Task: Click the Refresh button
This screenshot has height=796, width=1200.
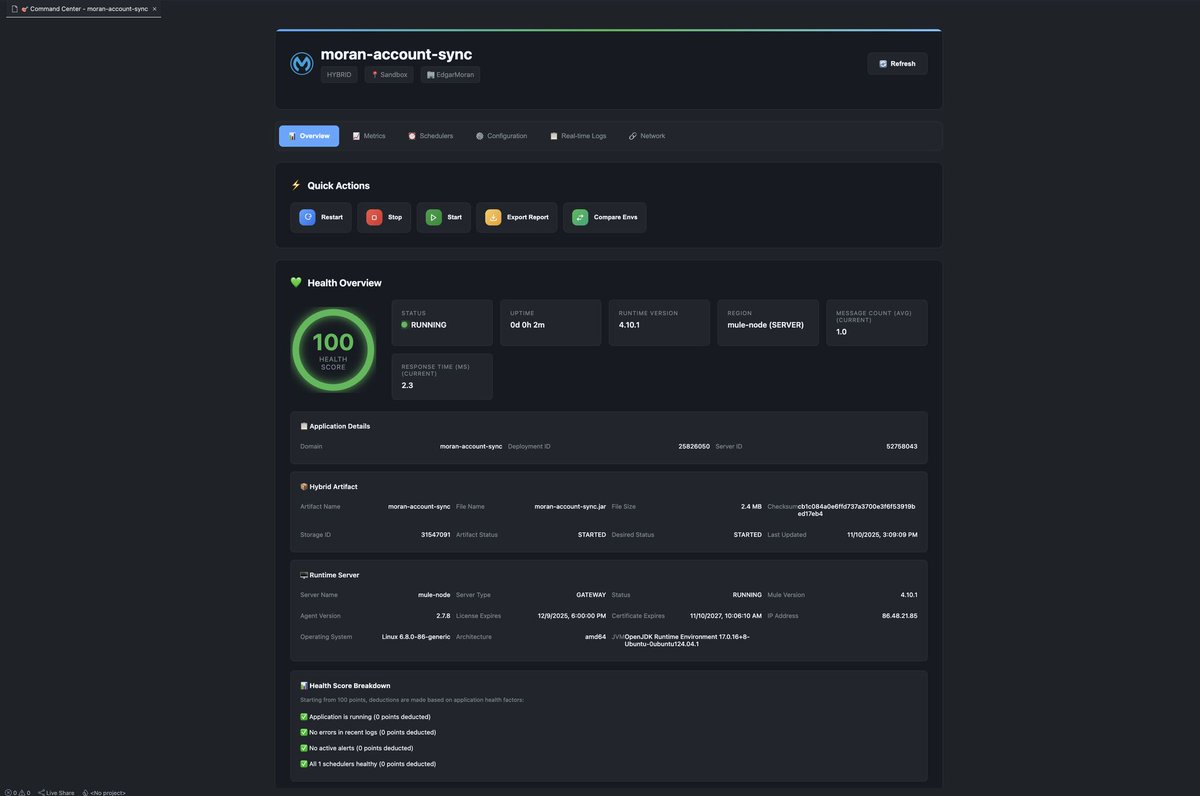Action: coord(897,64)
